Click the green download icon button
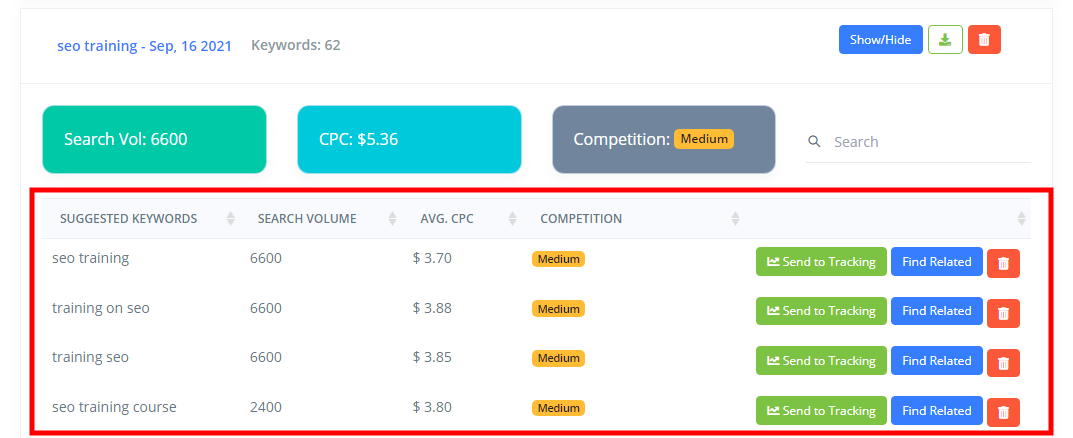 click(x=945, y=40)
